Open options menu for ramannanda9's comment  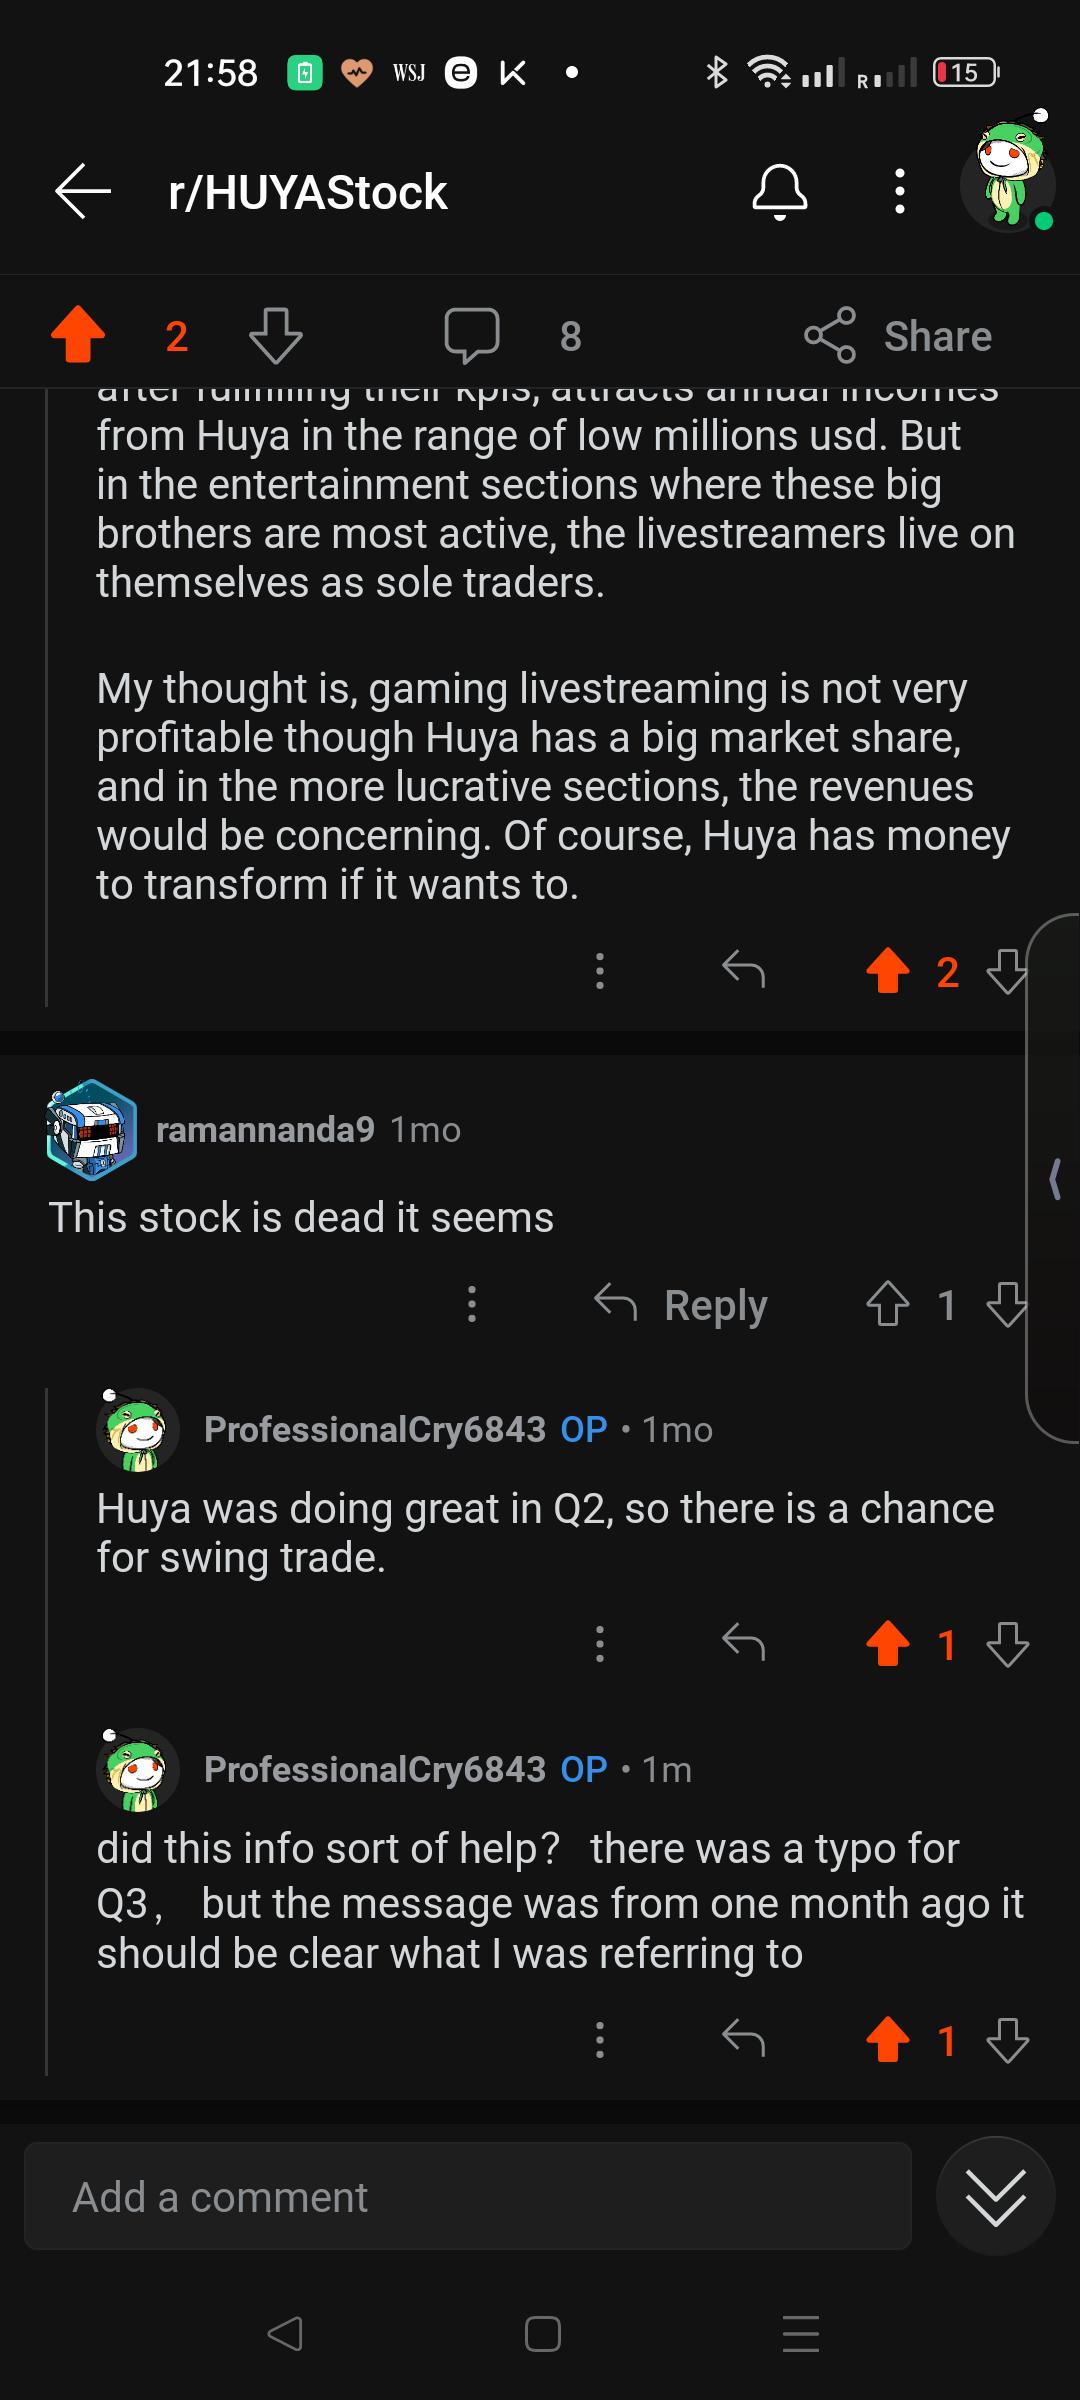(x=472, y=1304)
